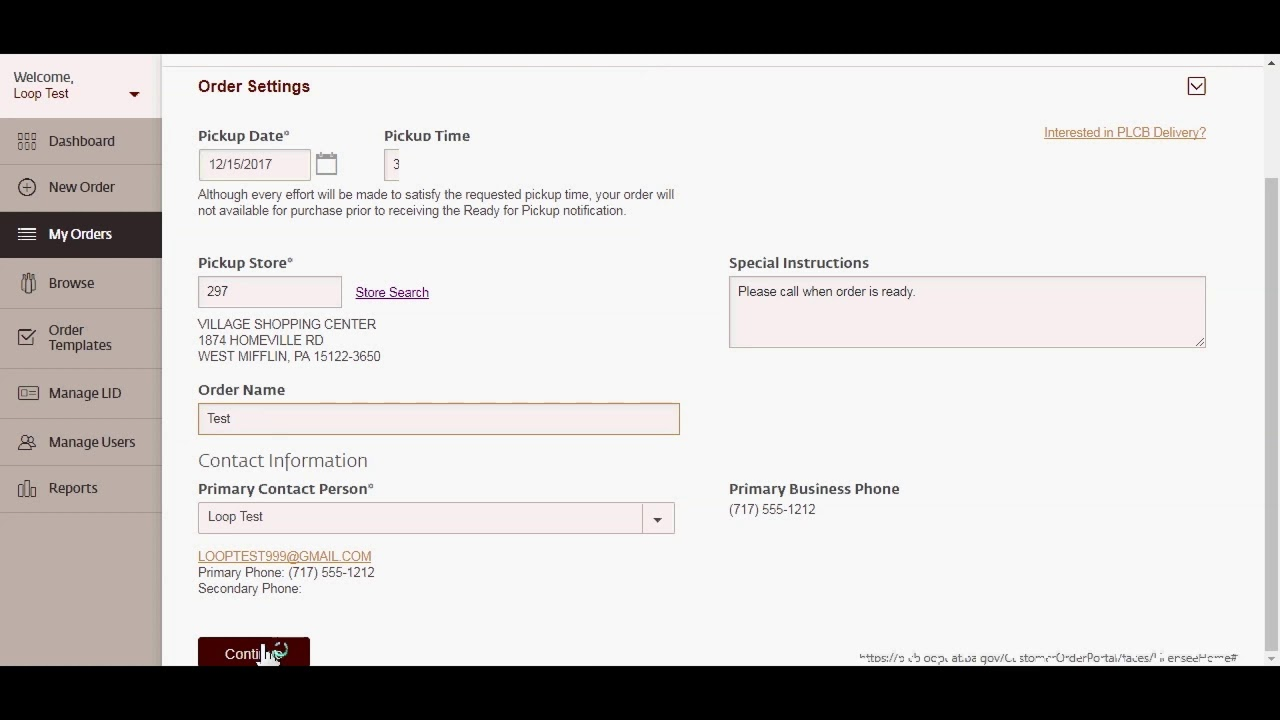Open the Pickup Date calendar picker icon

point(326,163)
